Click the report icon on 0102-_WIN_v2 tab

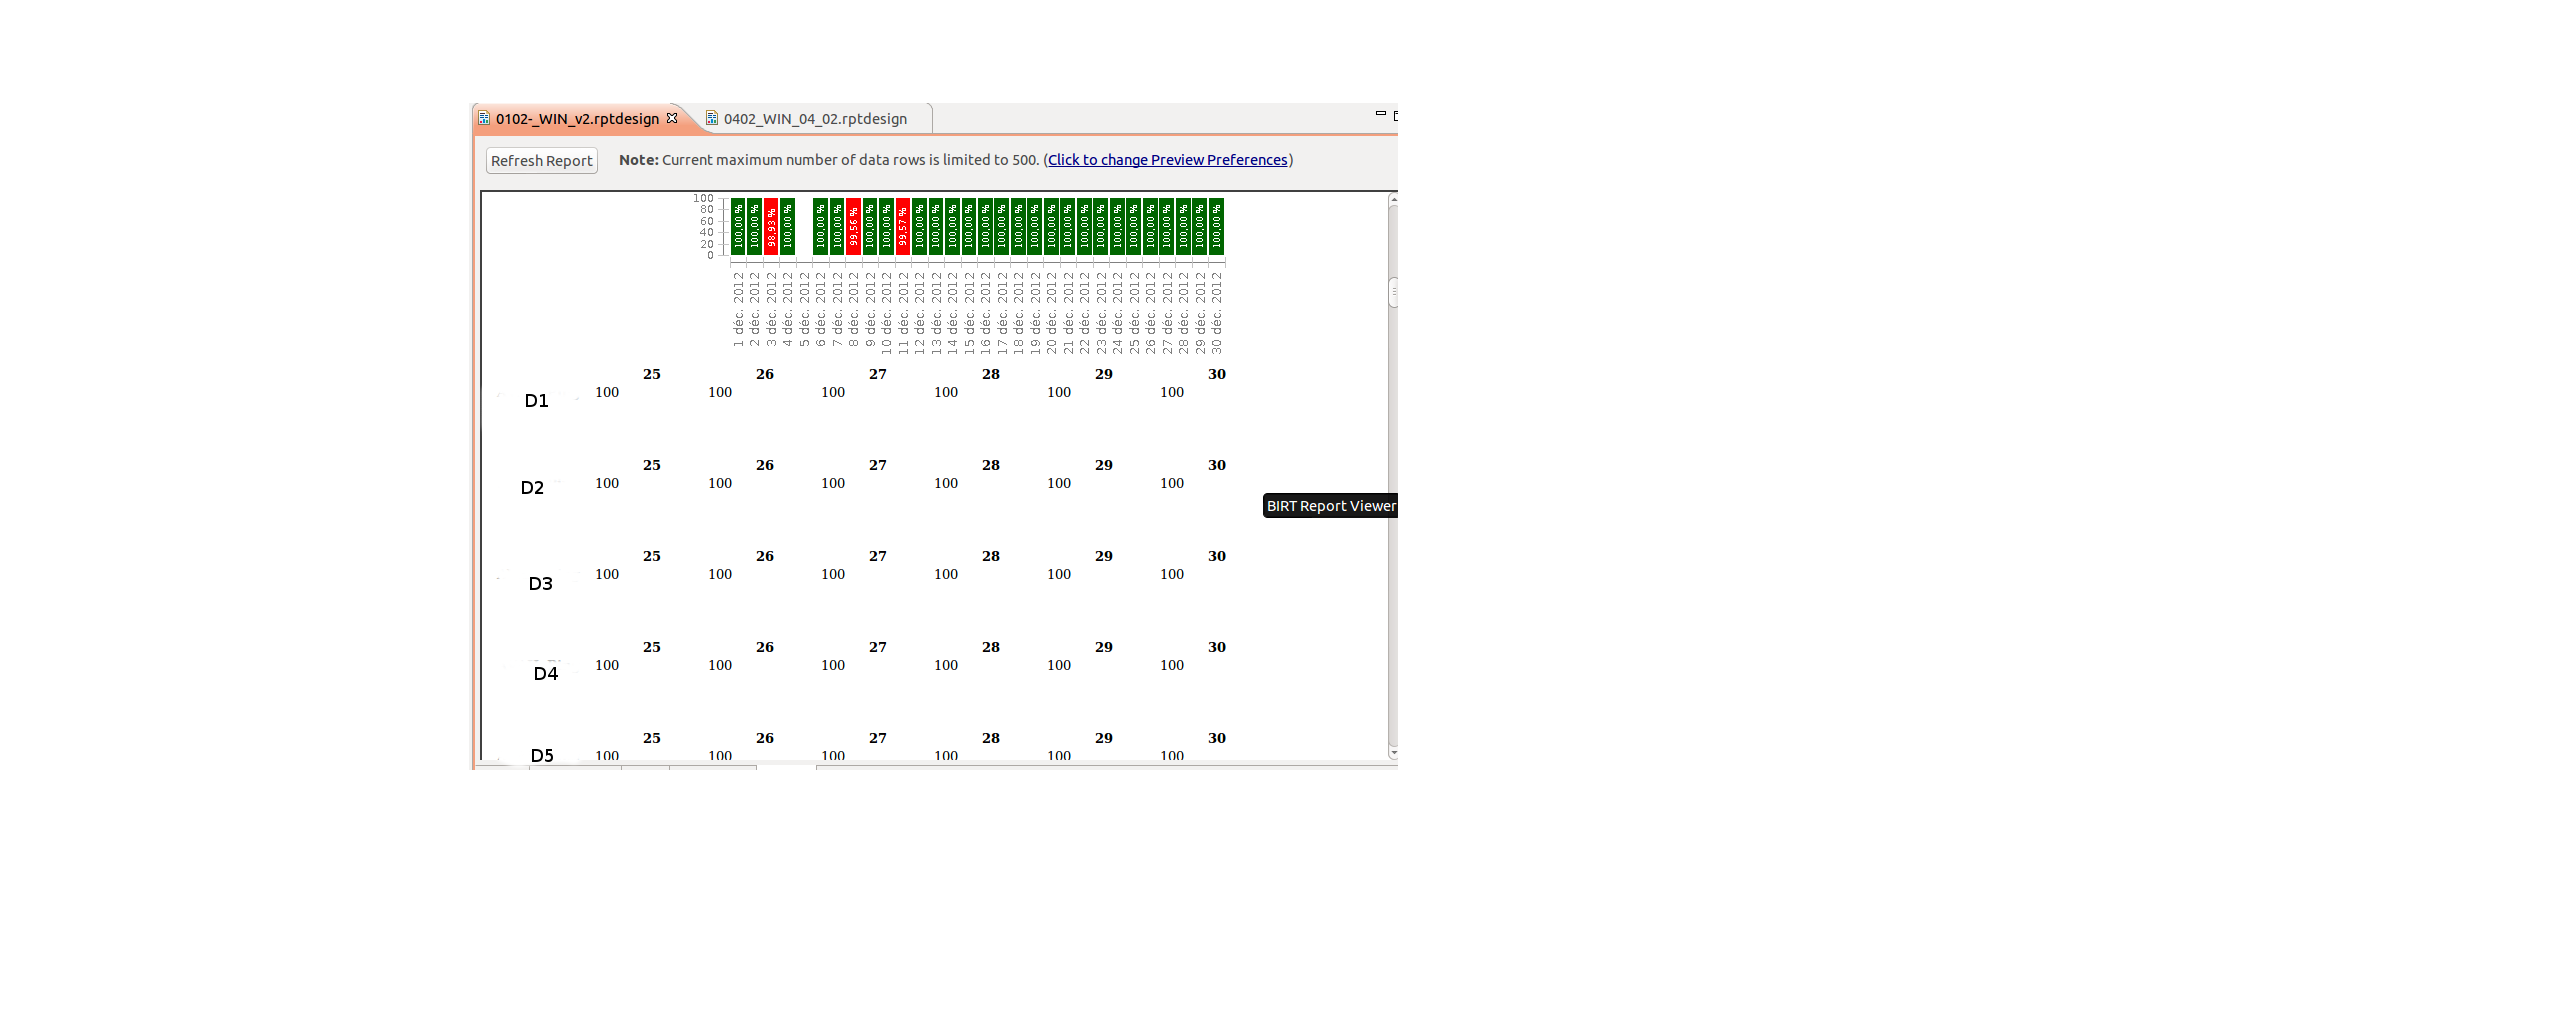click(484, 118)
